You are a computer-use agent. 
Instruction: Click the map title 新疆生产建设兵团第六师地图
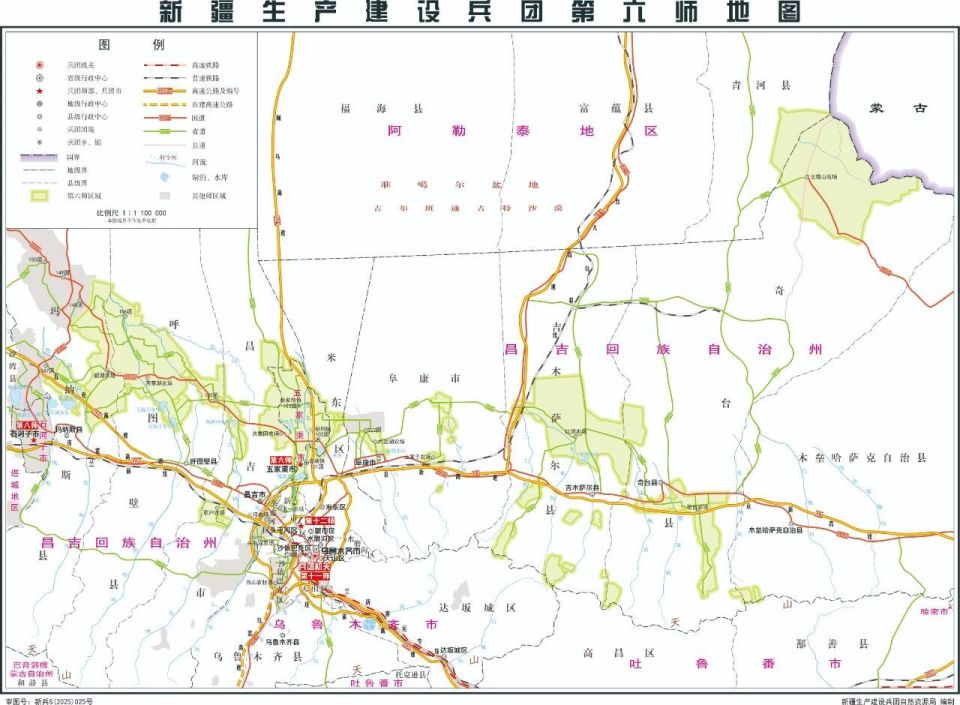[480, 12]
